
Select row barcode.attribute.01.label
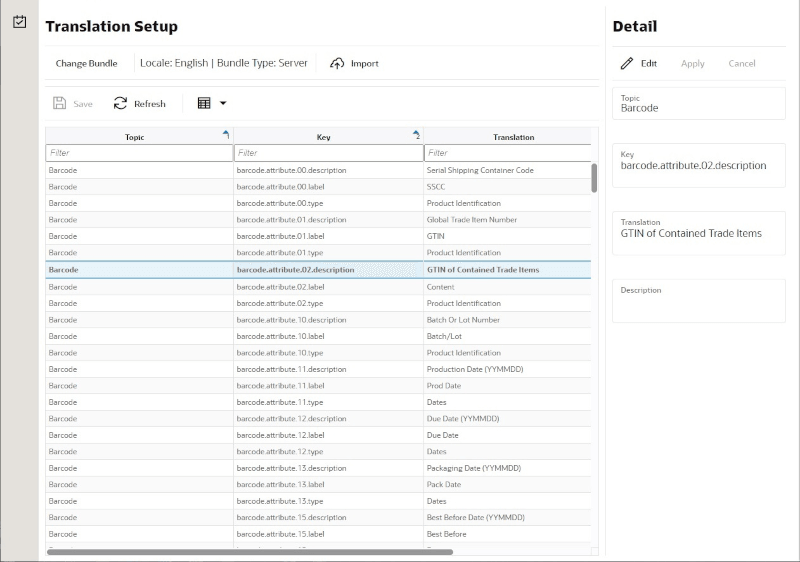[318, 236]
